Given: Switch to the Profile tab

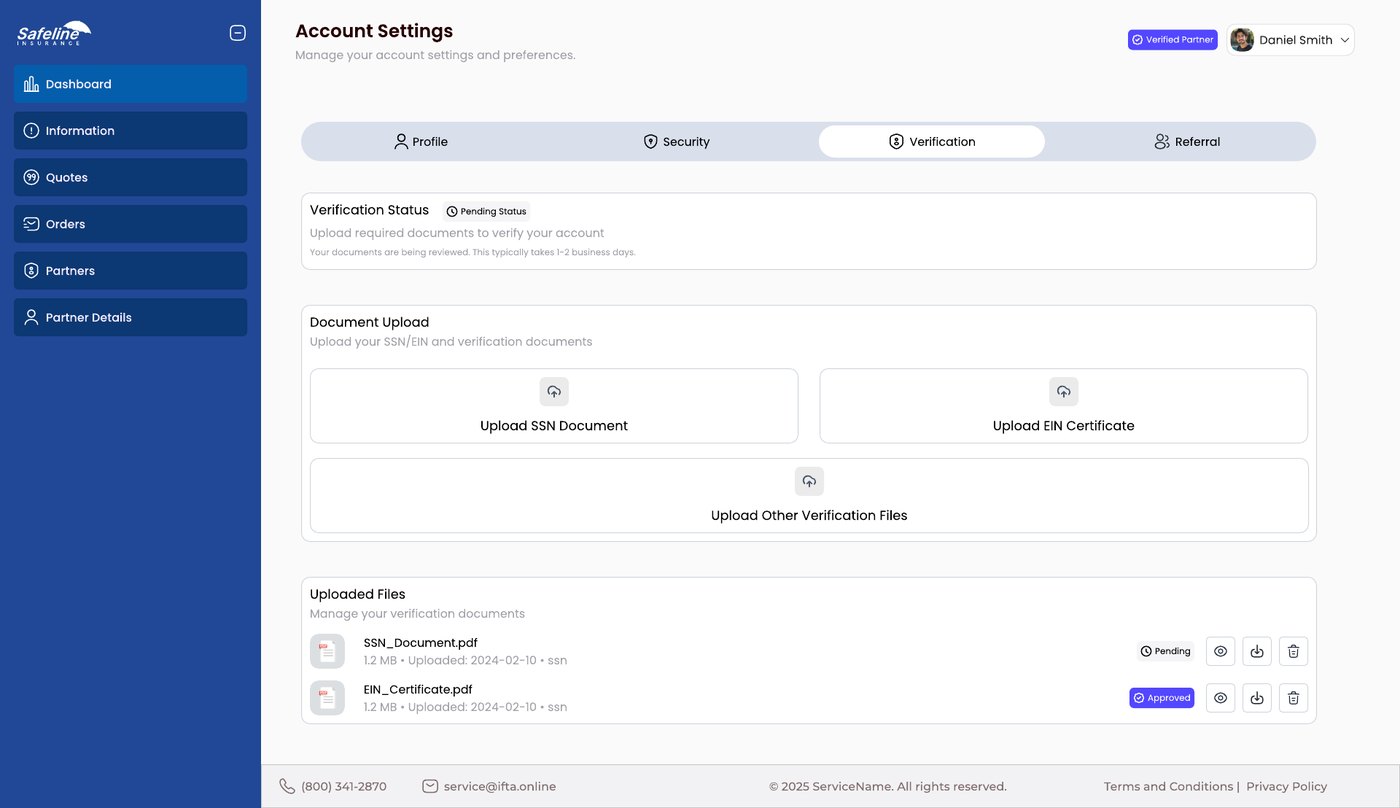Looking at the screenshot, I should click(x=421, y=142).
